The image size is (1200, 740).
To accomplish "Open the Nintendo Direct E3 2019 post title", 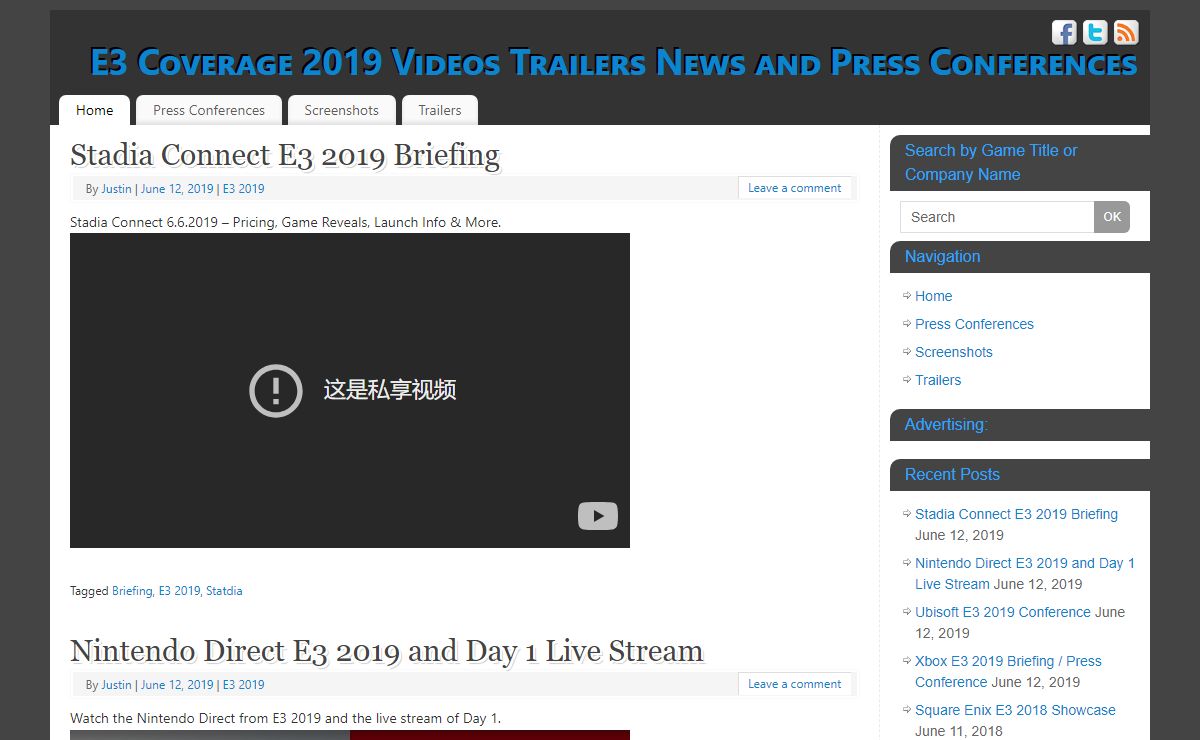I will 386,651.
